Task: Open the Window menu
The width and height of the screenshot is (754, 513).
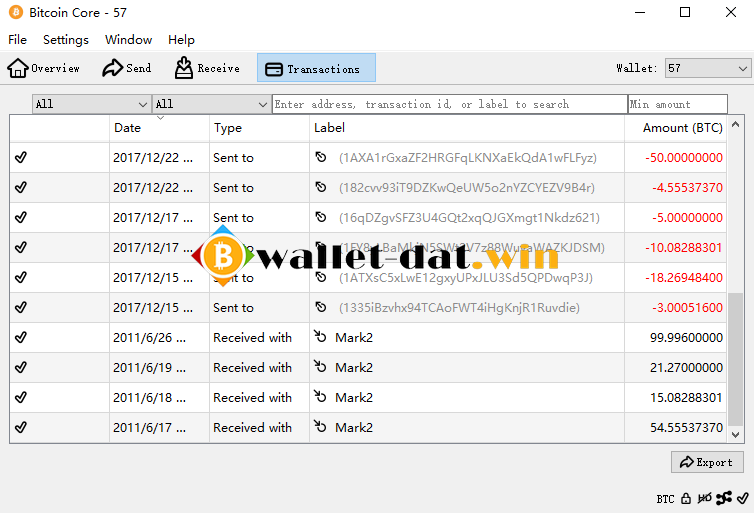Action: (128, 39)
